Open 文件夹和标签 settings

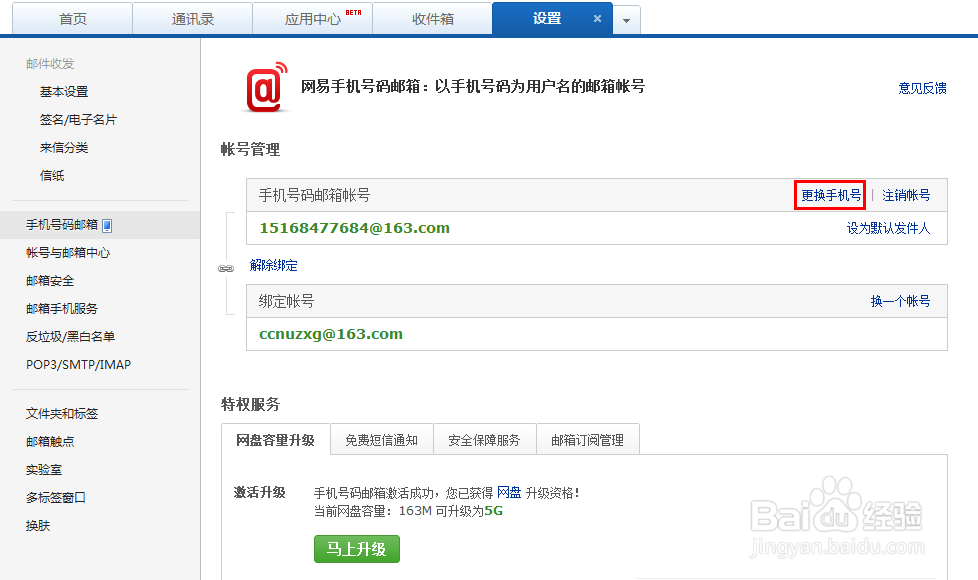62,413
